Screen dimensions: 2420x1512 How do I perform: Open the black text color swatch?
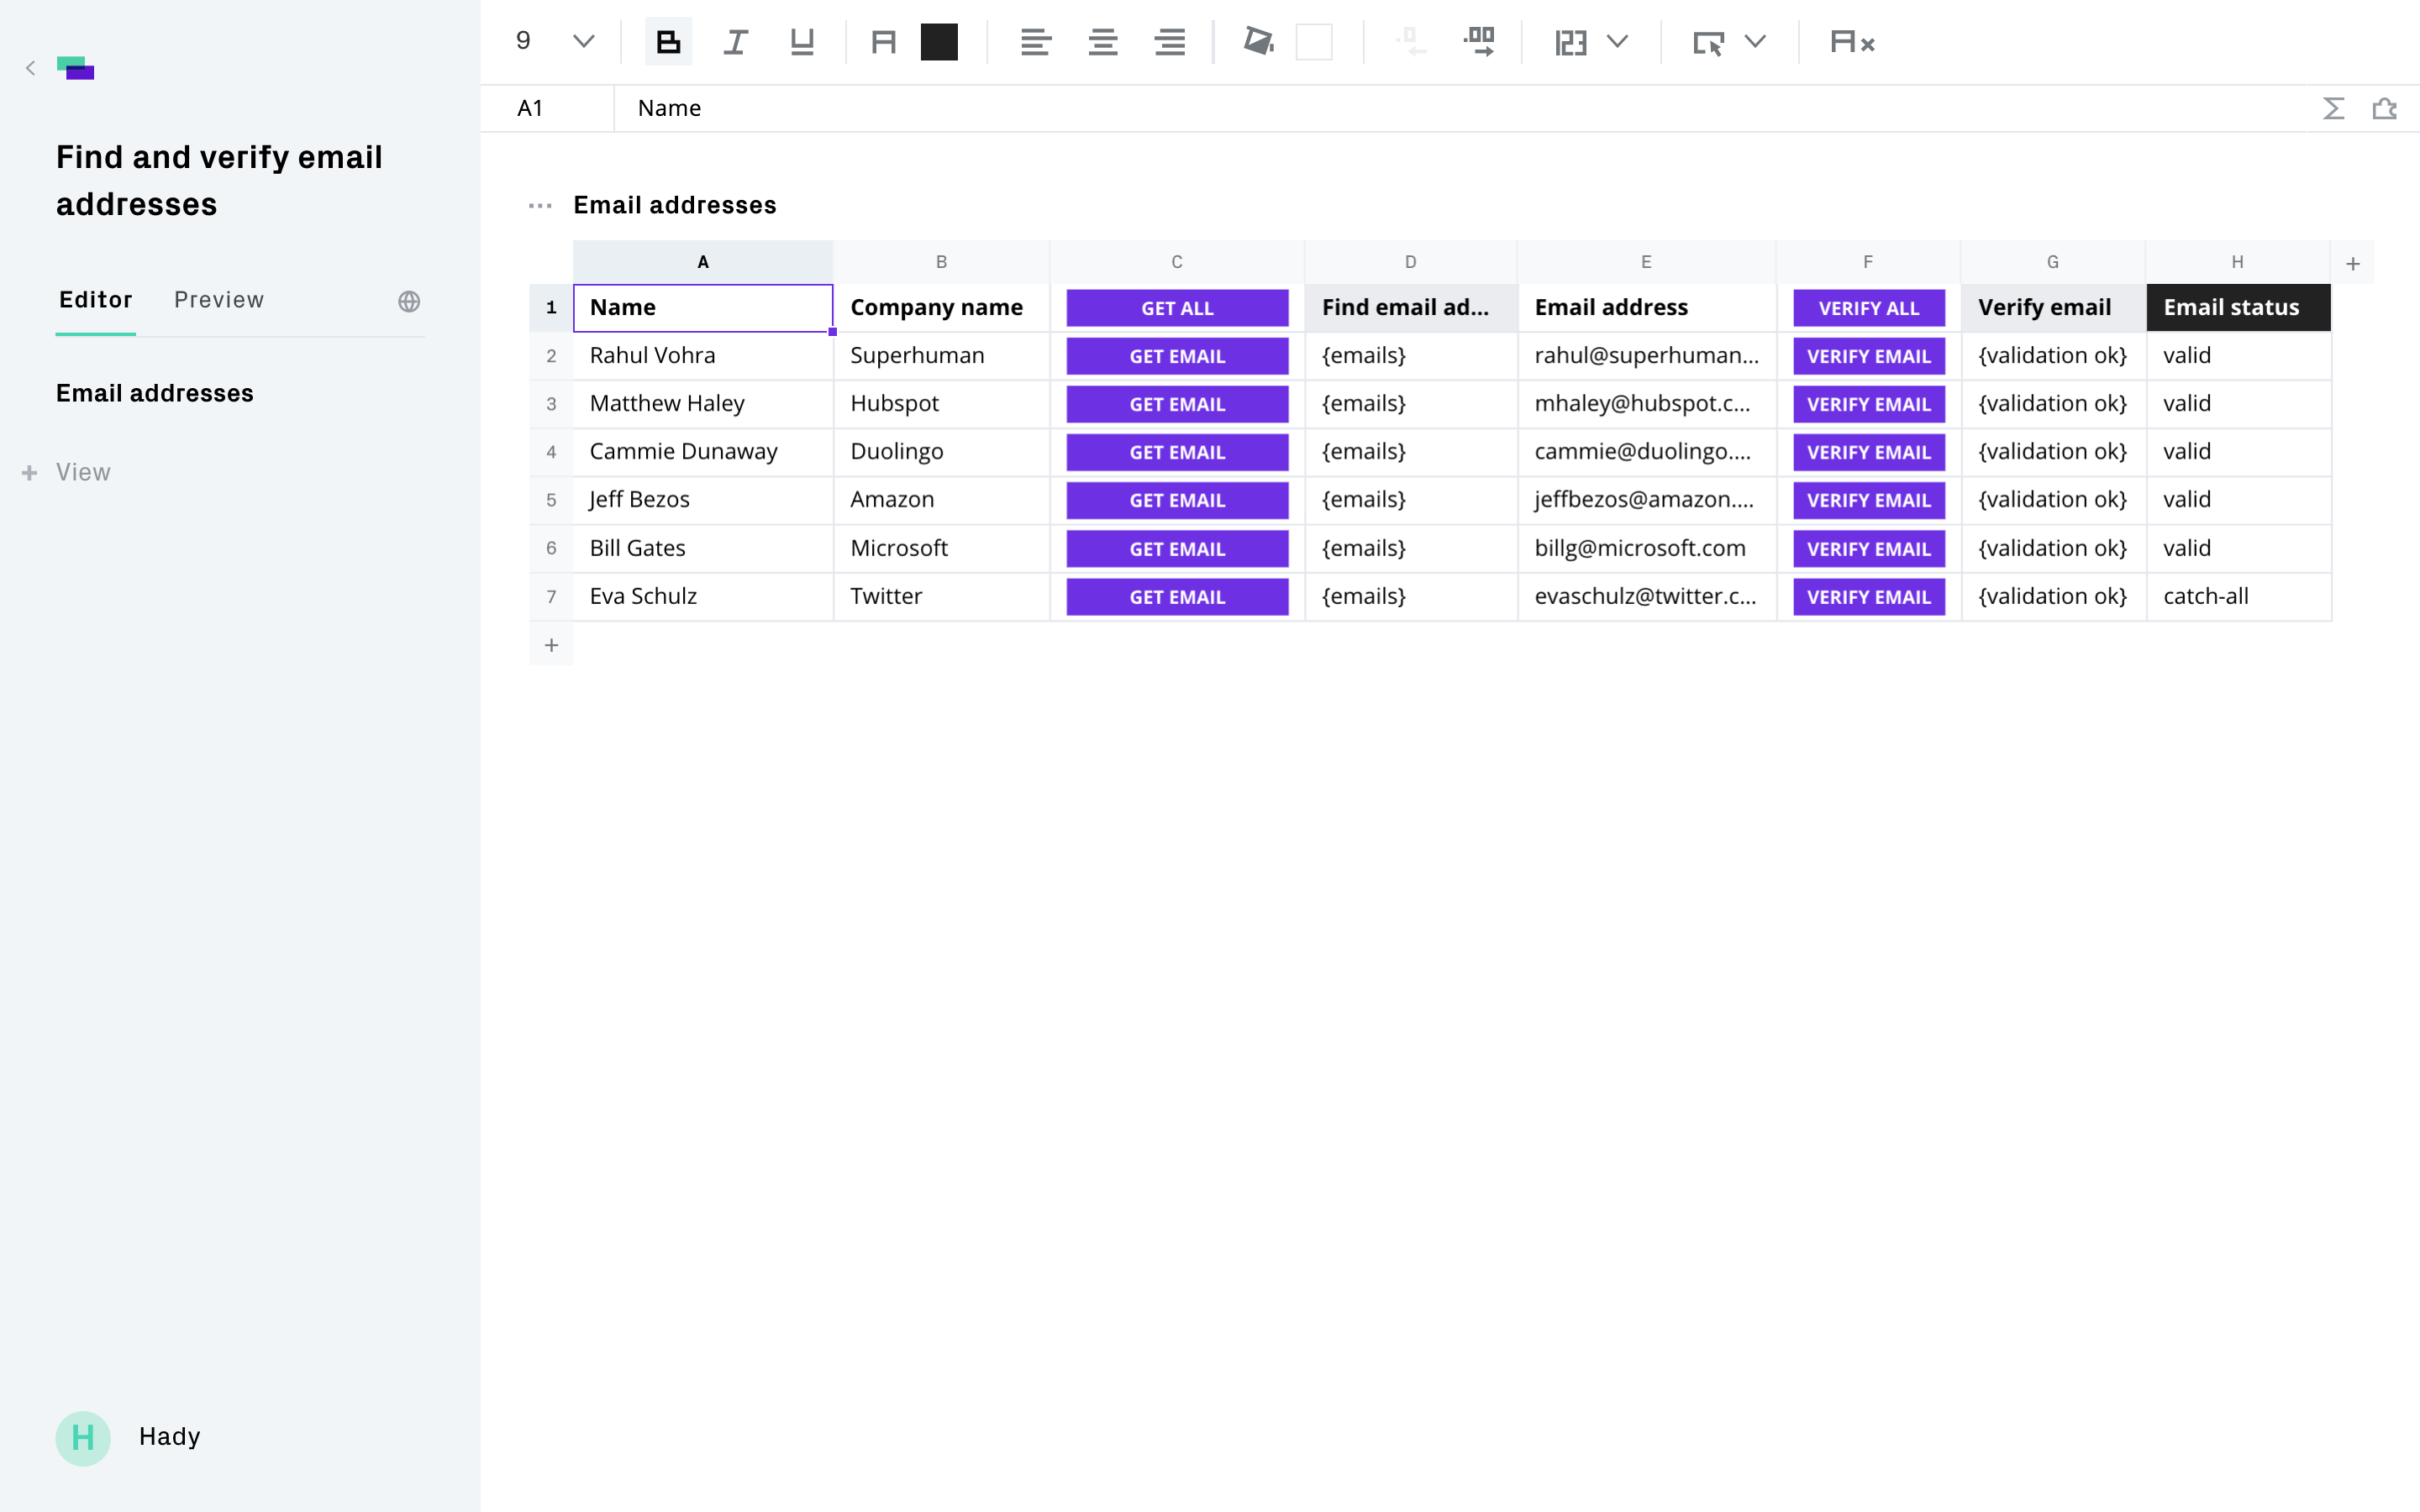click(939, 42)
